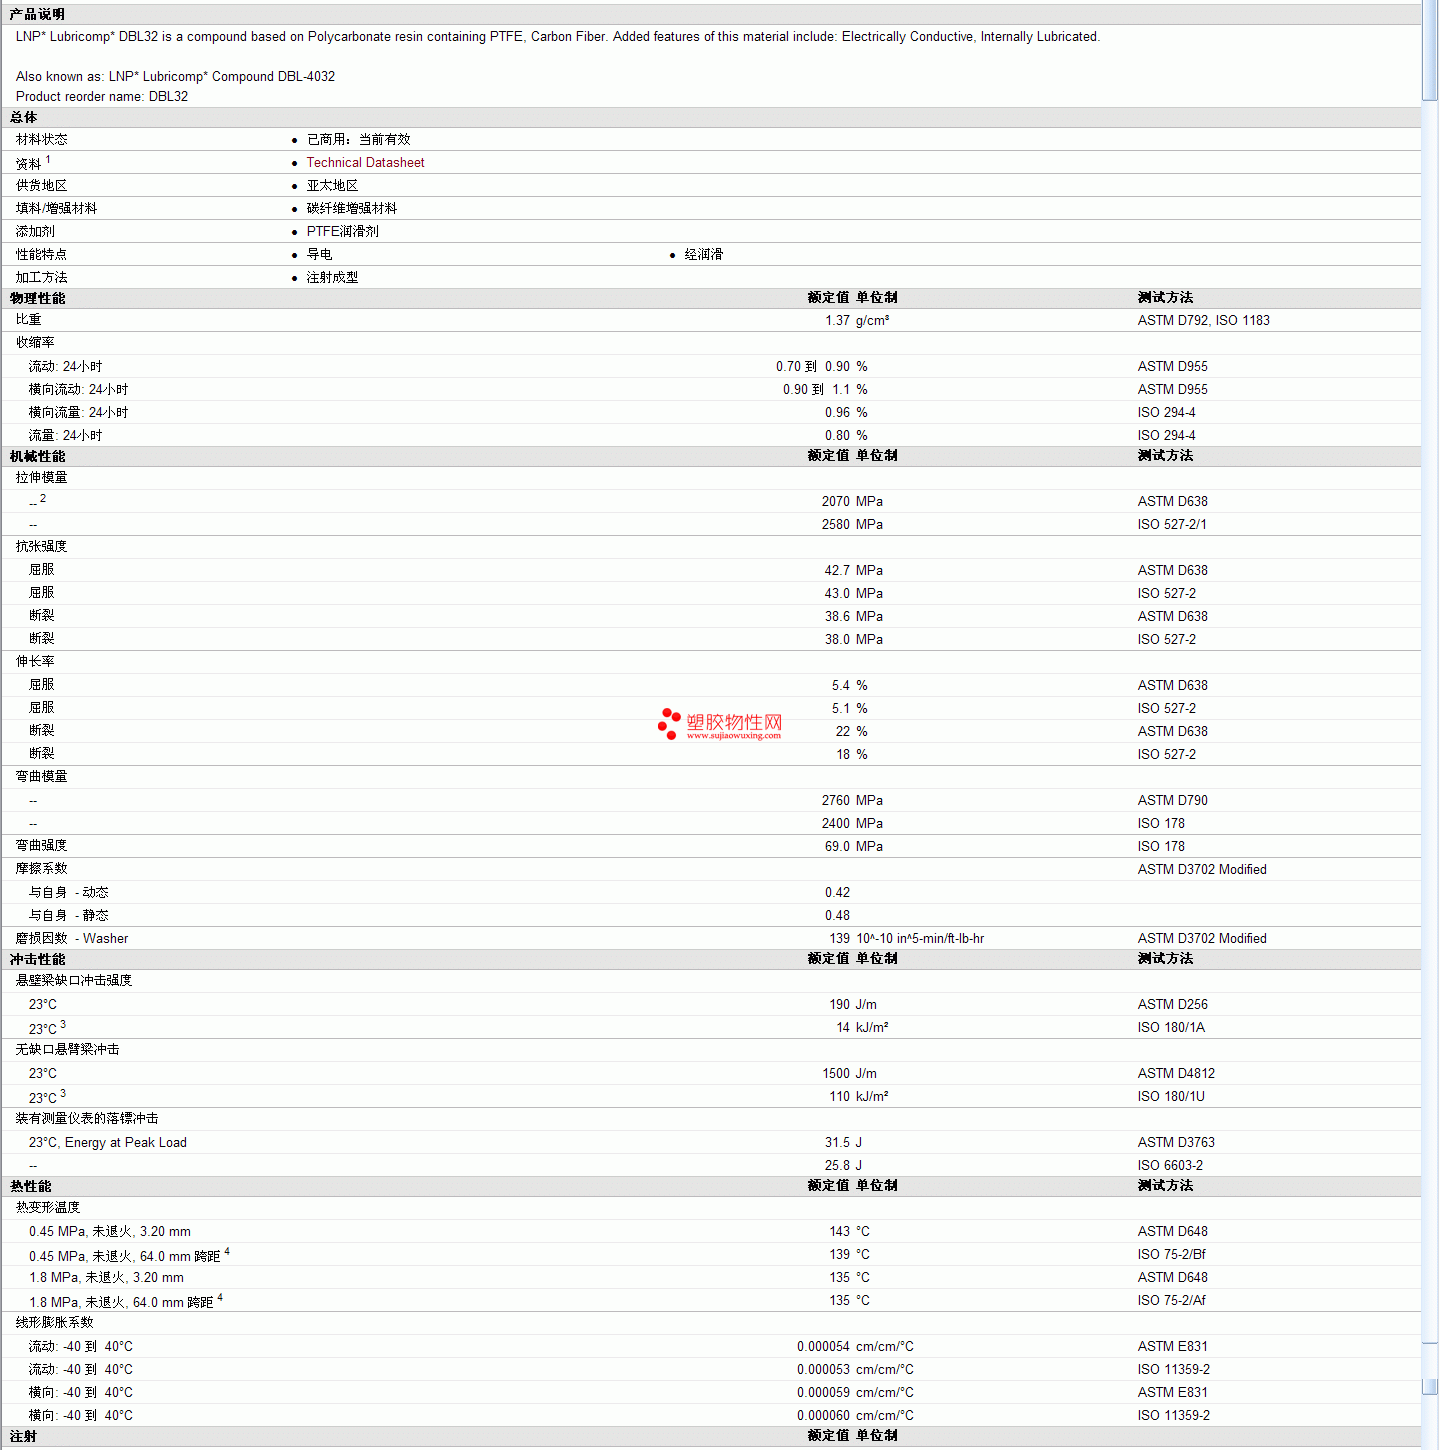The width and height of the screenshot is (1440, 1450).
Task: Click the expansion value '0.000054'
Action: (823, 1346)
